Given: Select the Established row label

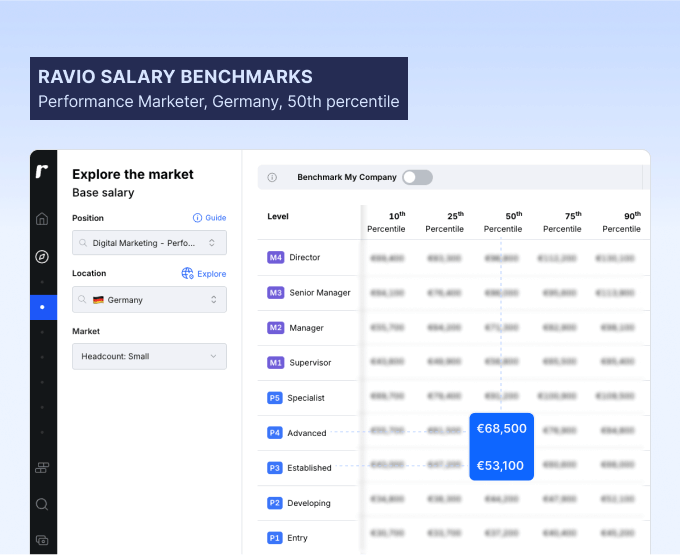Looking at the screenshot, I should click(310, 468).
